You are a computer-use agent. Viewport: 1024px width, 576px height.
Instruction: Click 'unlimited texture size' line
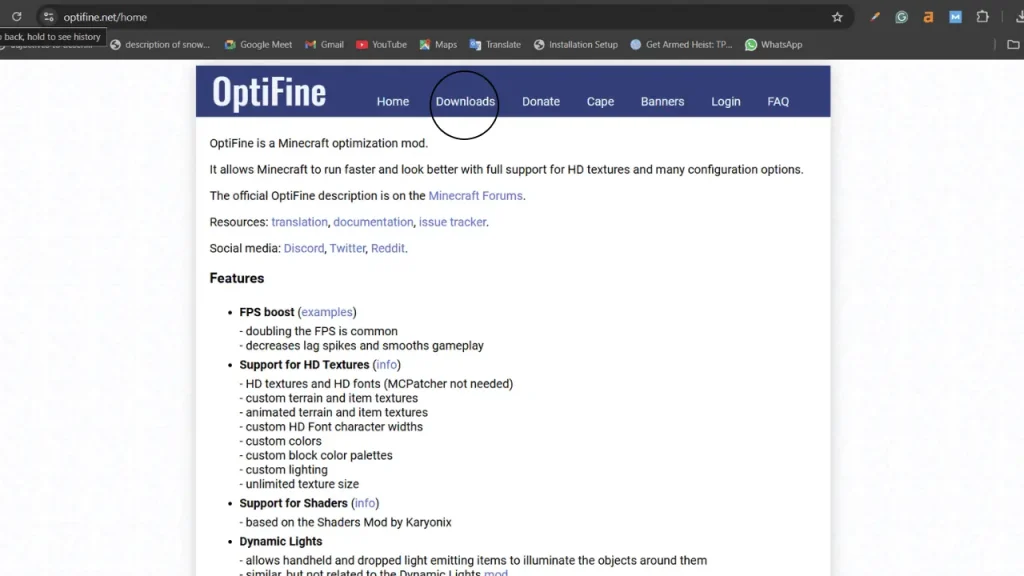pos(299,484)
